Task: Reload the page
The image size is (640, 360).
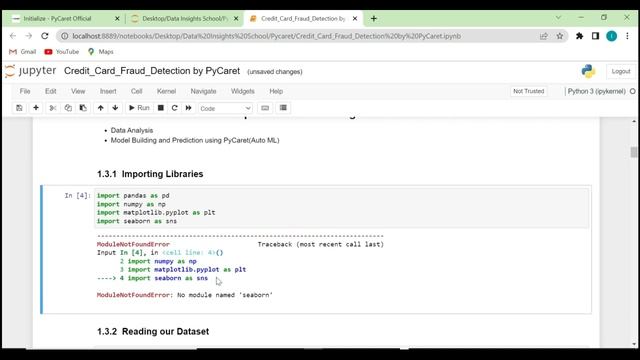Action: (x=45, y=36)
